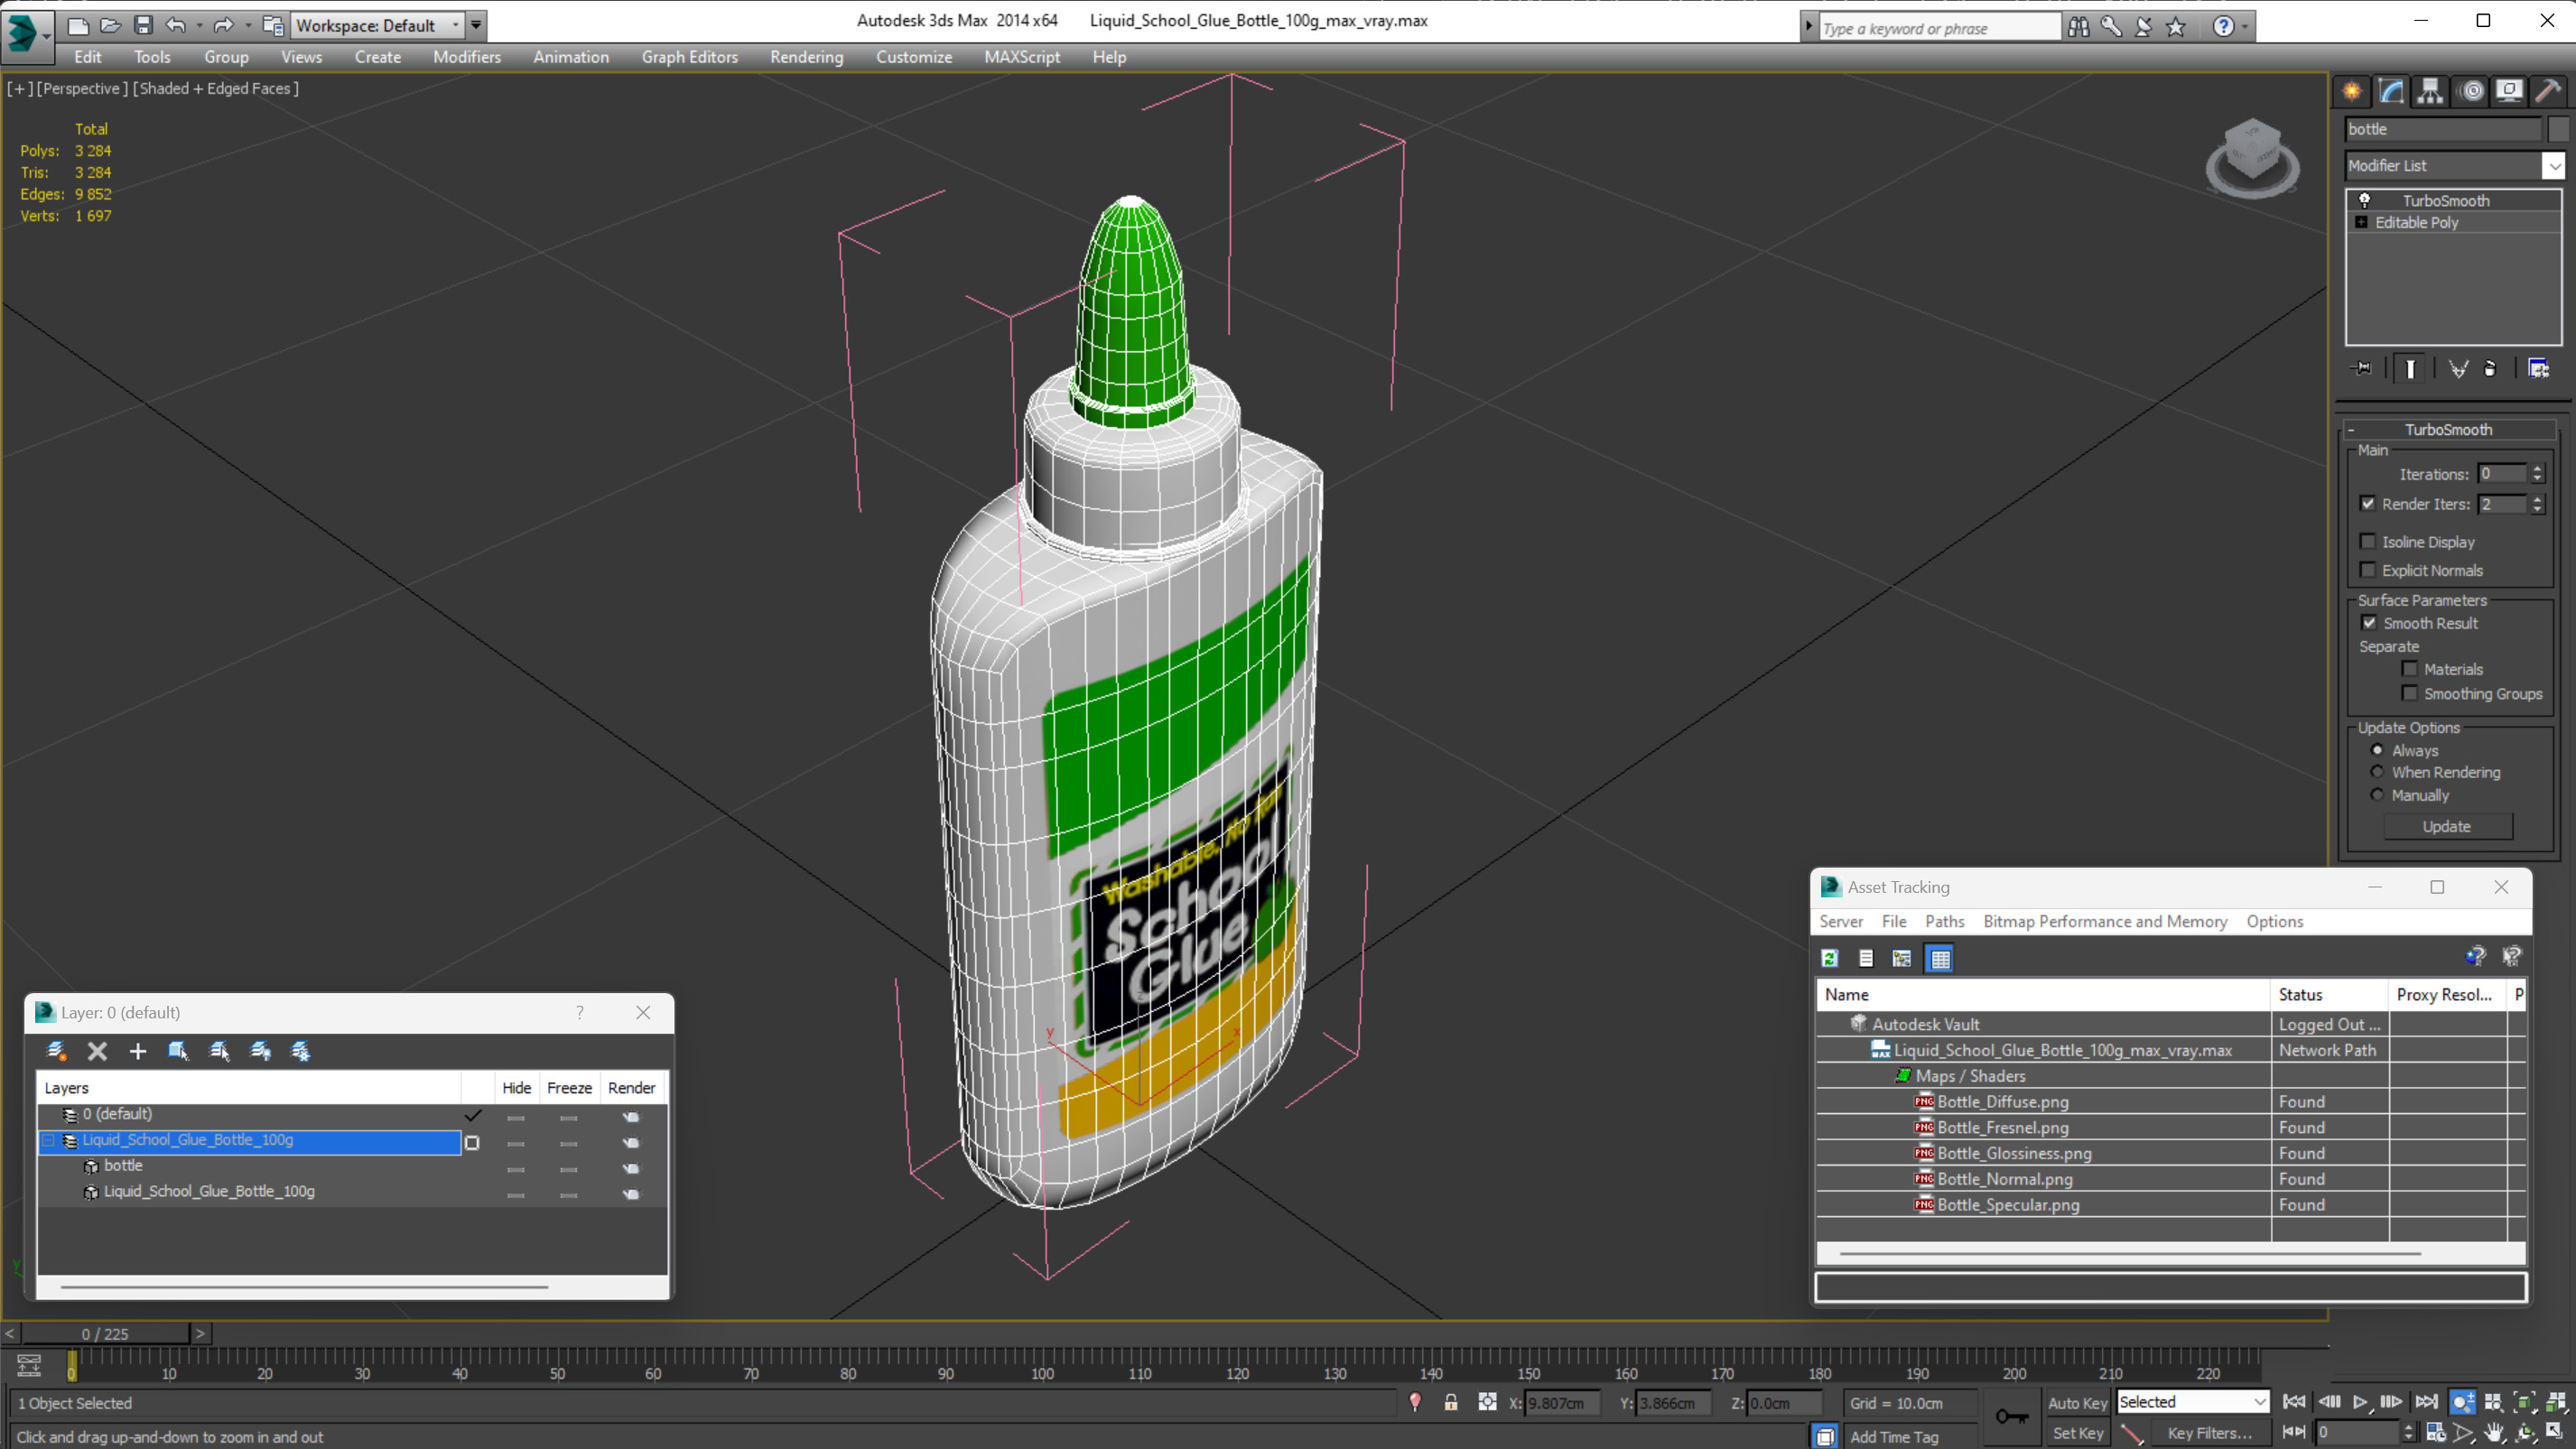Click the Auto Key button

pyautogui.click(x=2076, y=1402)
